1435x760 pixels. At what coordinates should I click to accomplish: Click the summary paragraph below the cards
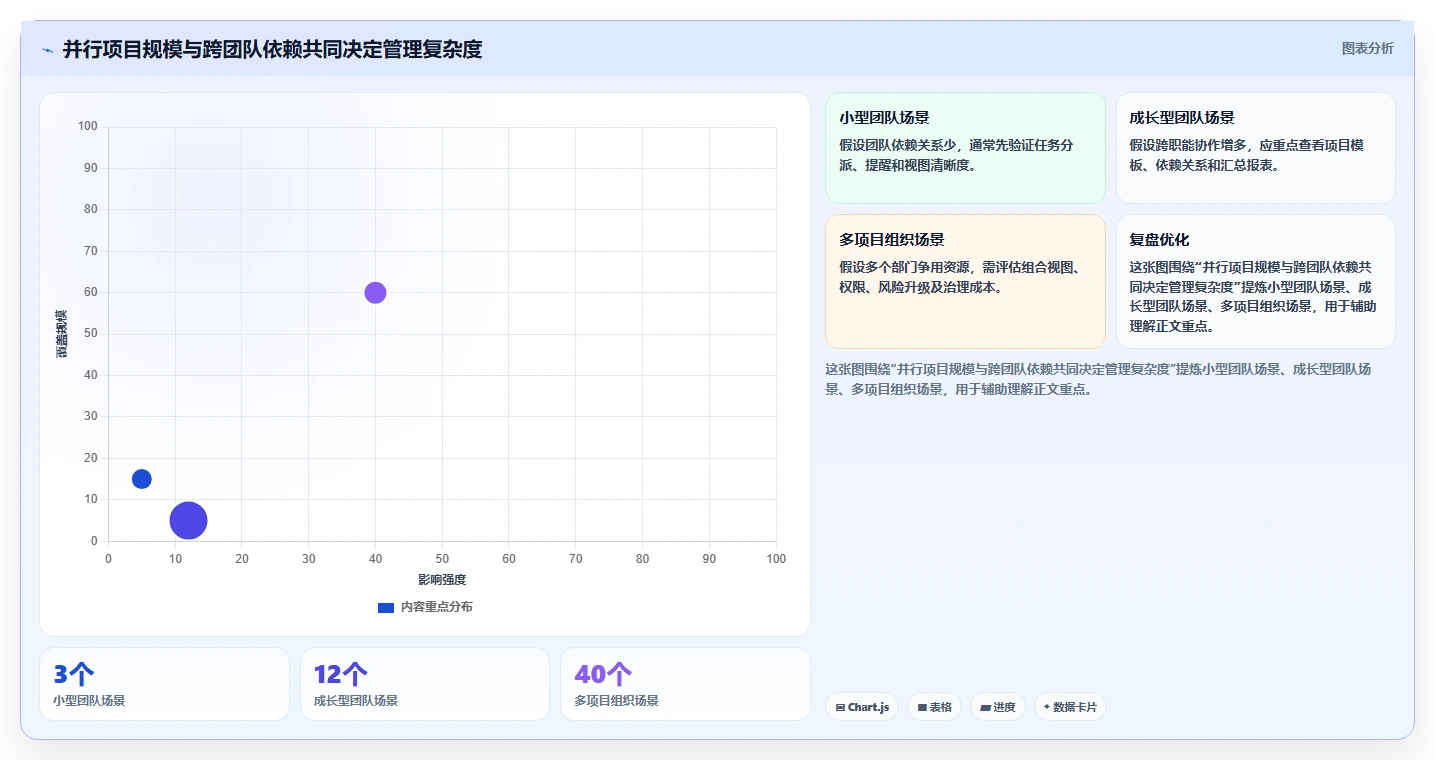coord(1098,379)
